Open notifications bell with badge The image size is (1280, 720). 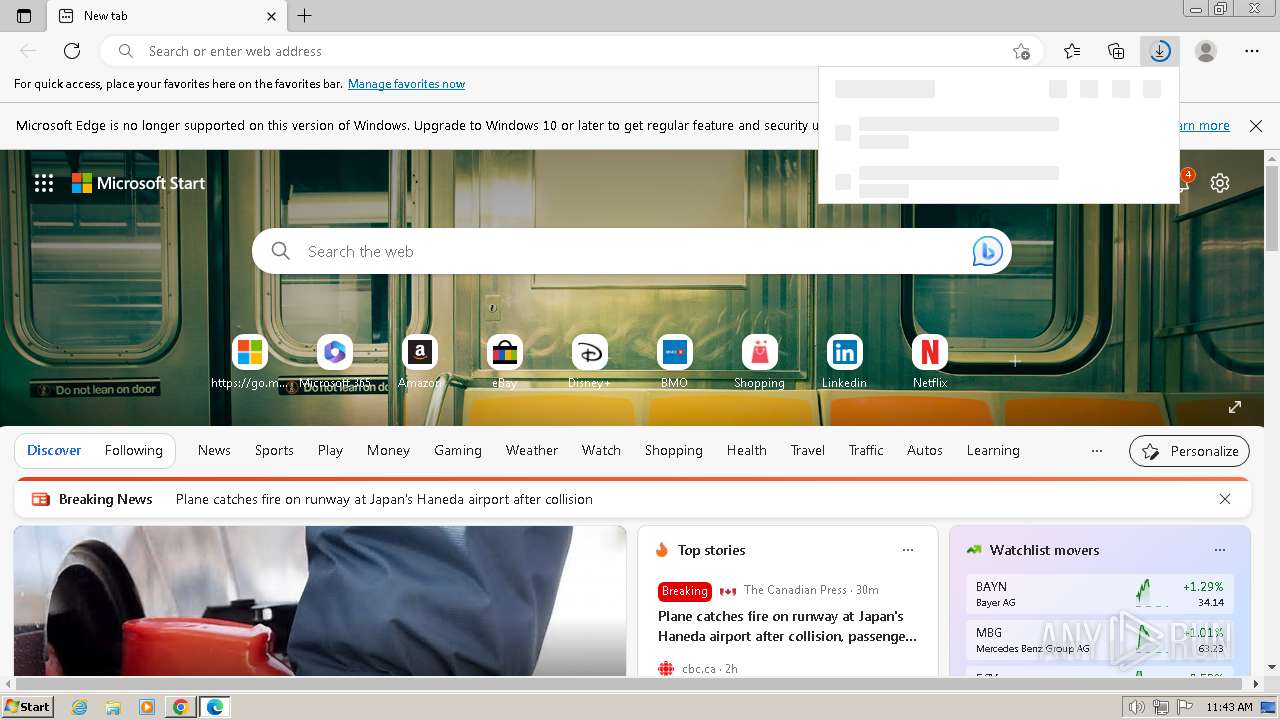[1185, 180]
